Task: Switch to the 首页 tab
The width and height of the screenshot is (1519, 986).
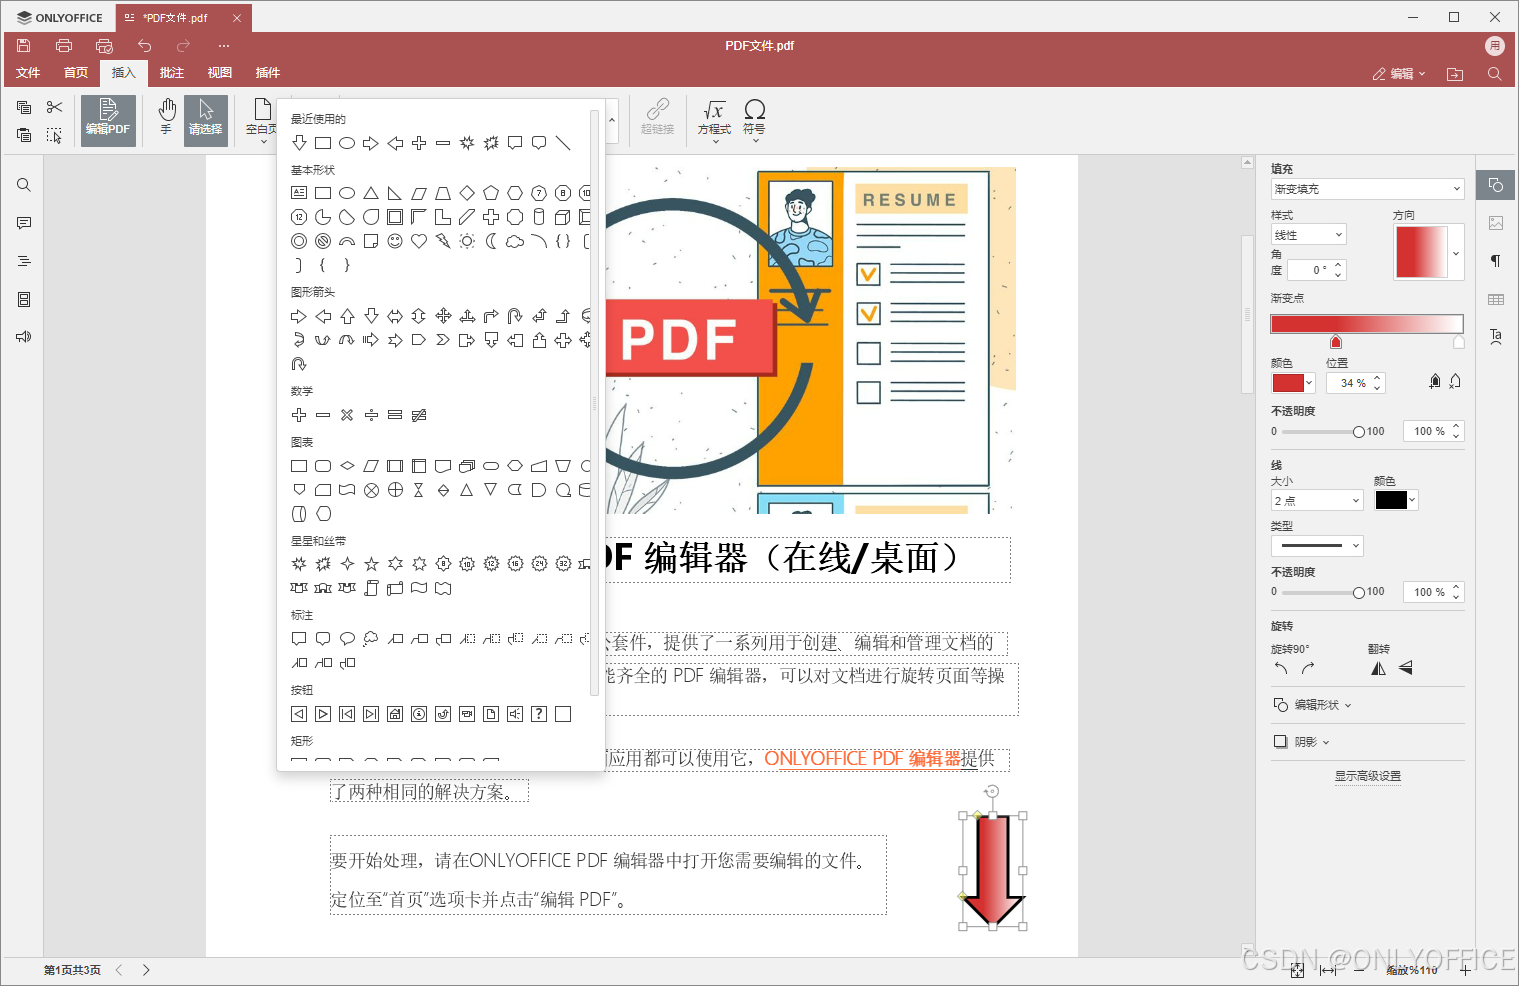Action: coord(76,73)
